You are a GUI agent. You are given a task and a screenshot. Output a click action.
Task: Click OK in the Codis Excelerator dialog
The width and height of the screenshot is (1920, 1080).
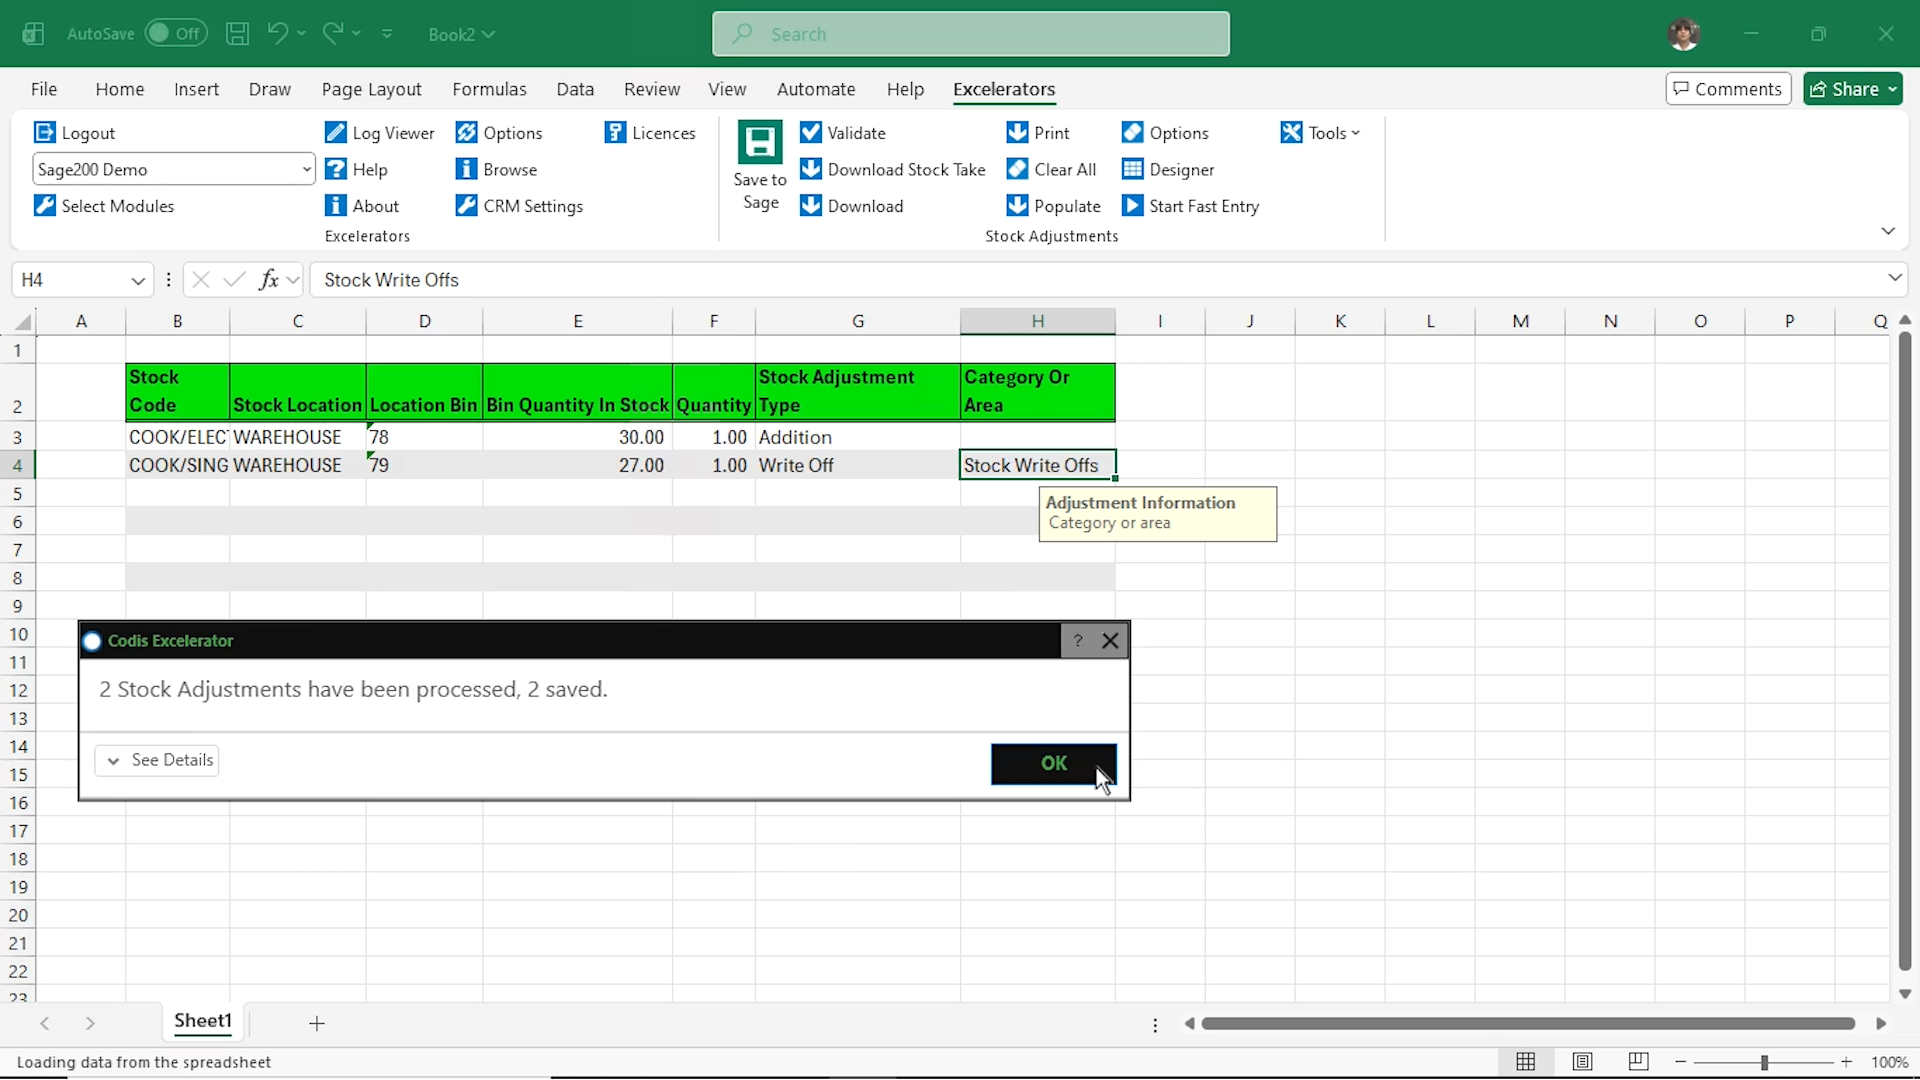(x=1053, y=763)
